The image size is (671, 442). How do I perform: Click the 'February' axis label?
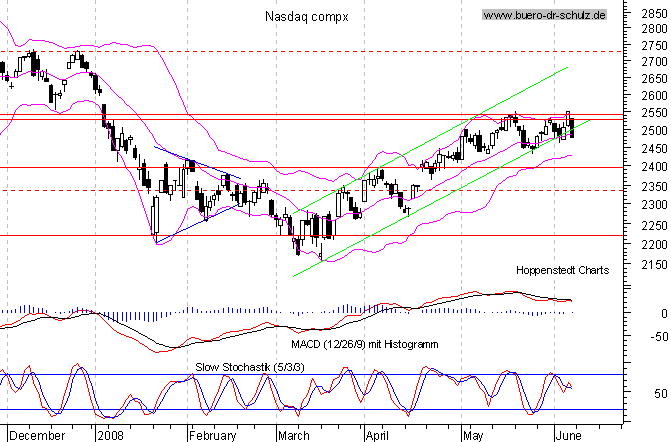(213, 436)
